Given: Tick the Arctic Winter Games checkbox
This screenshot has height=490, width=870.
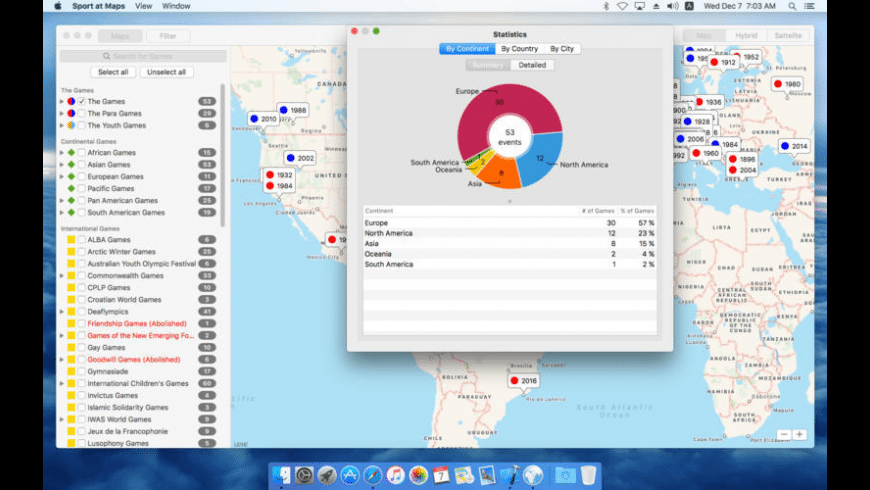Looking at the screenshot, I should (x=82, y=252).
